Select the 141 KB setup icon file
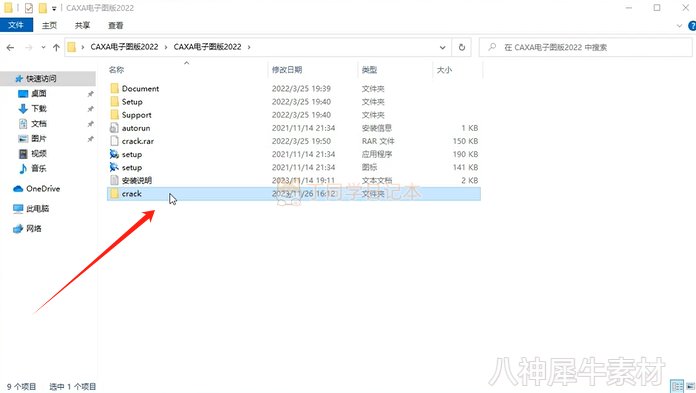 pos(114,167)
